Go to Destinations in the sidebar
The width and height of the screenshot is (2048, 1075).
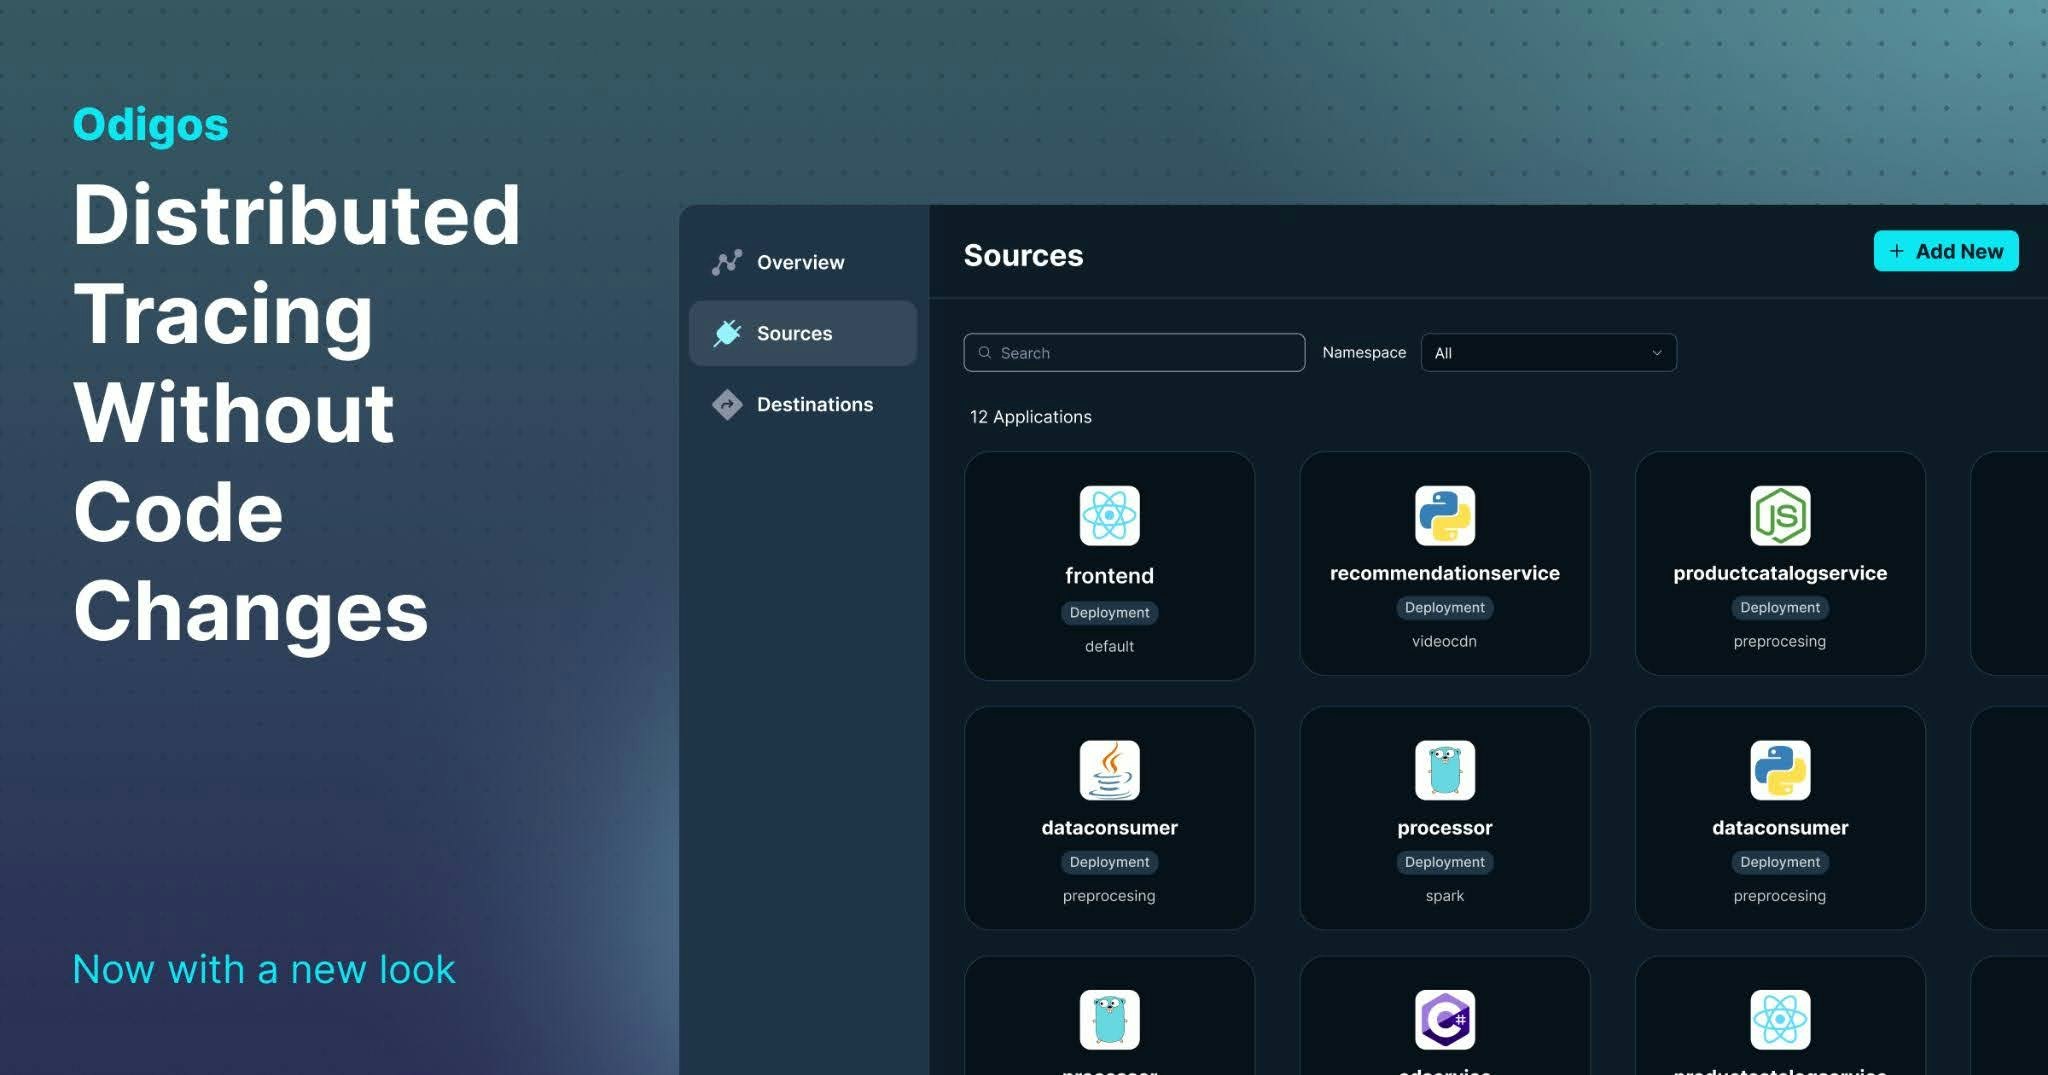click(803, 404)
